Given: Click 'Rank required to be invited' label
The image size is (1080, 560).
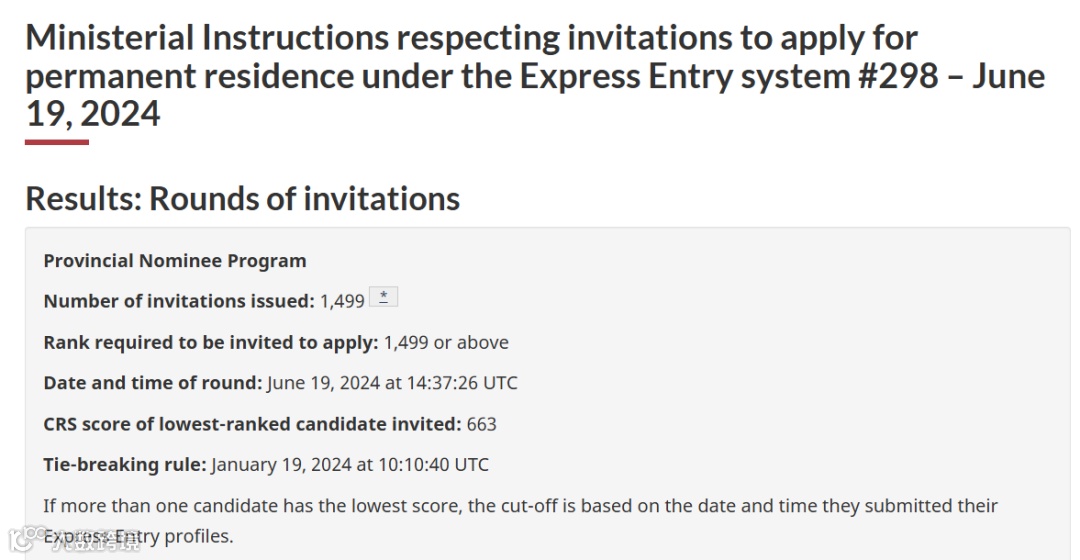Looking at the screenshot, I should pyautogui.click(x=210, y=342).
